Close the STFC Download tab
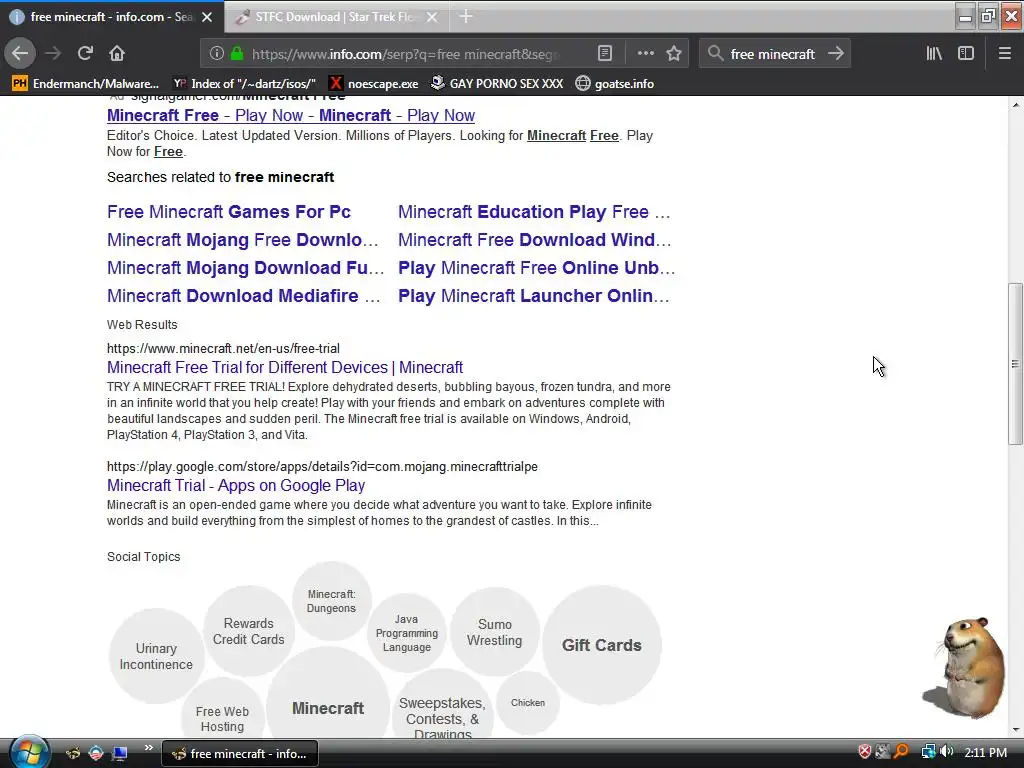Image resolution: width=1024 pixels, height=768 pixels. (x=432, y=17)
